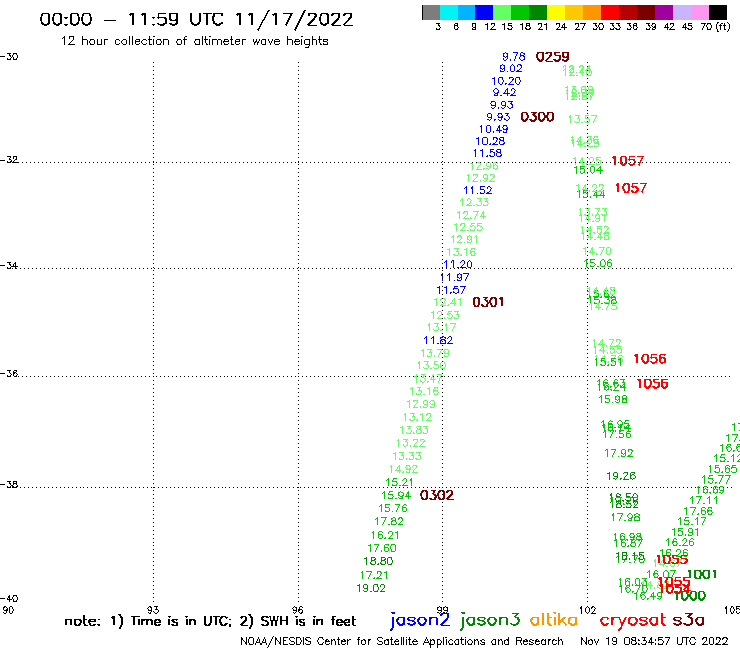This screenshot has width=740, height=650.
Task: Click the wave height value '18.80'
Action: 378,561
